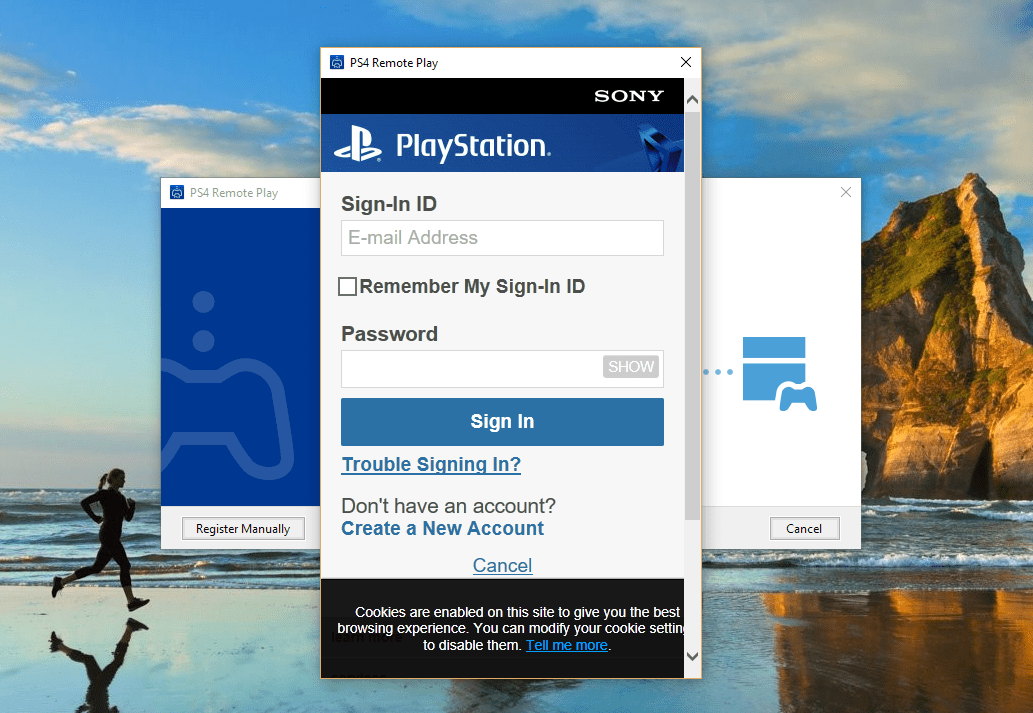Click the Sign-In ID label

[389, 204]
